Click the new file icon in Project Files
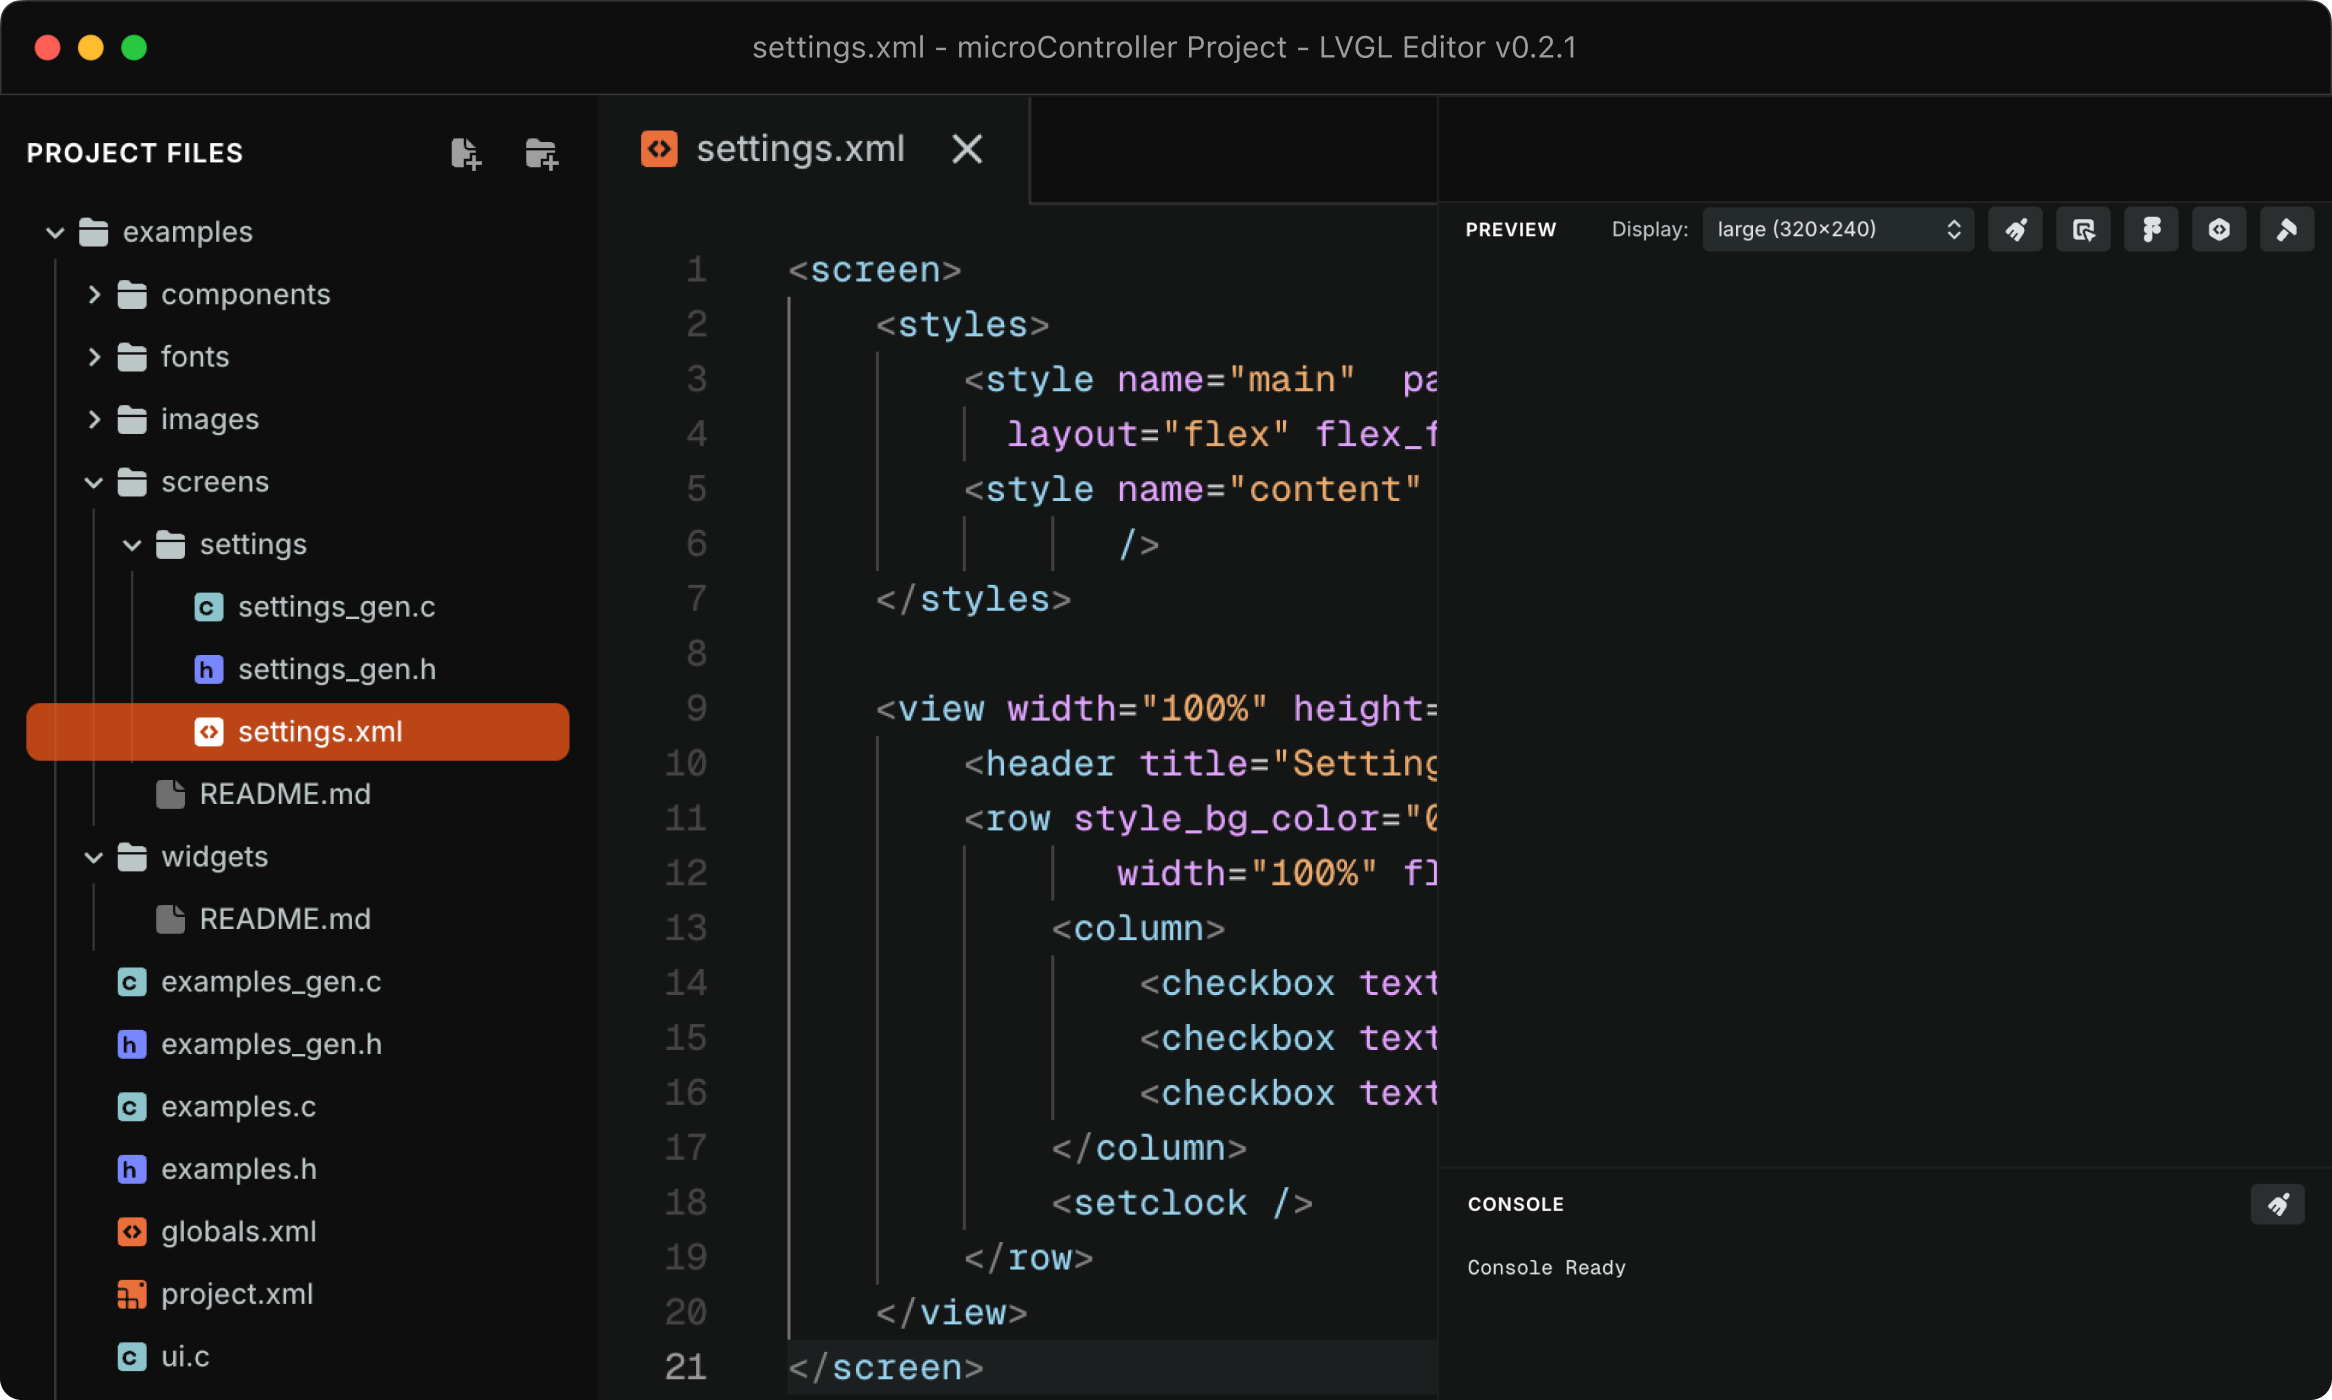This screenshot has height=1400, width=2332. (465, 153)
